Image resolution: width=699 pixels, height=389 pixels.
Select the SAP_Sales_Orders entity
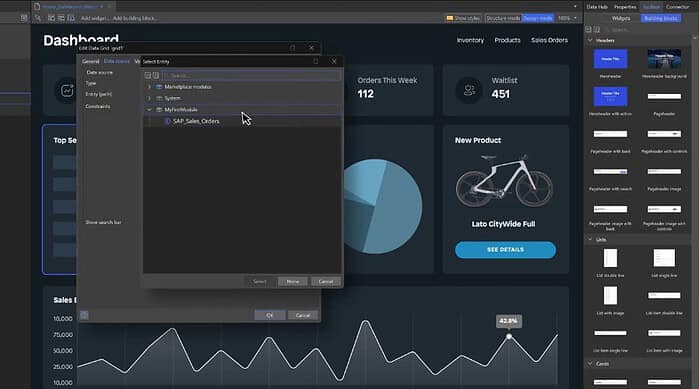[x=196, y=121]
